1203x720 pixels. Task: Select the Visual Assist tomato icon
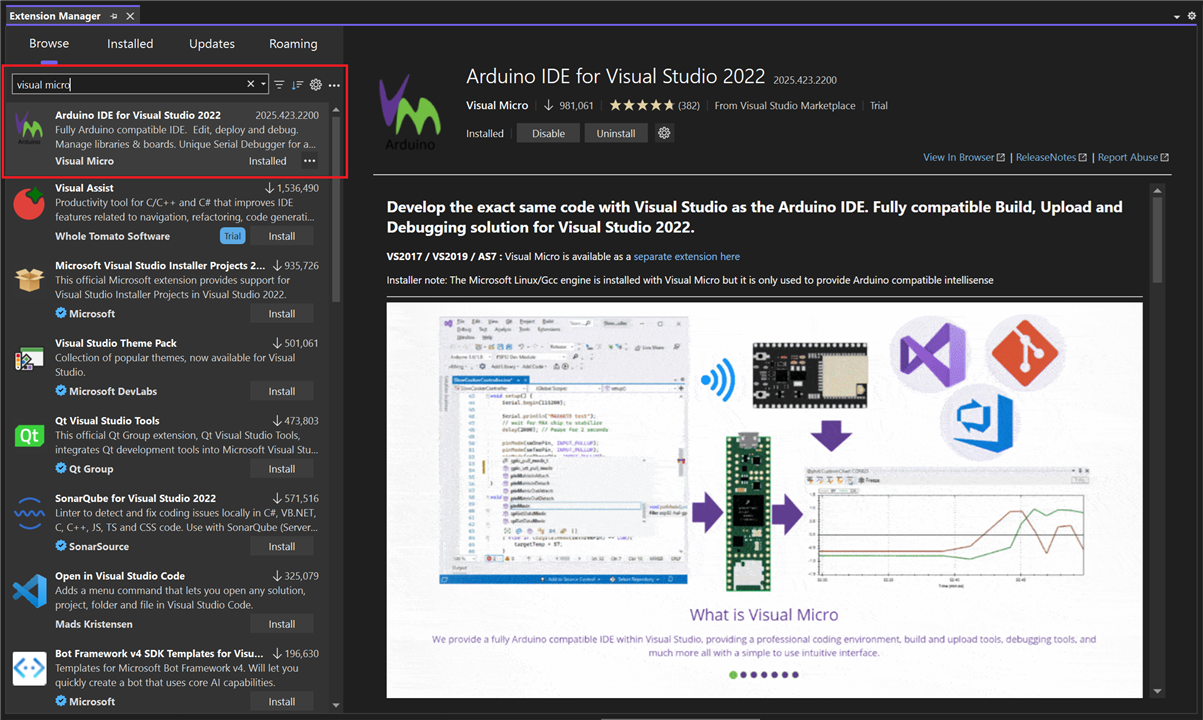pos(29,204)
